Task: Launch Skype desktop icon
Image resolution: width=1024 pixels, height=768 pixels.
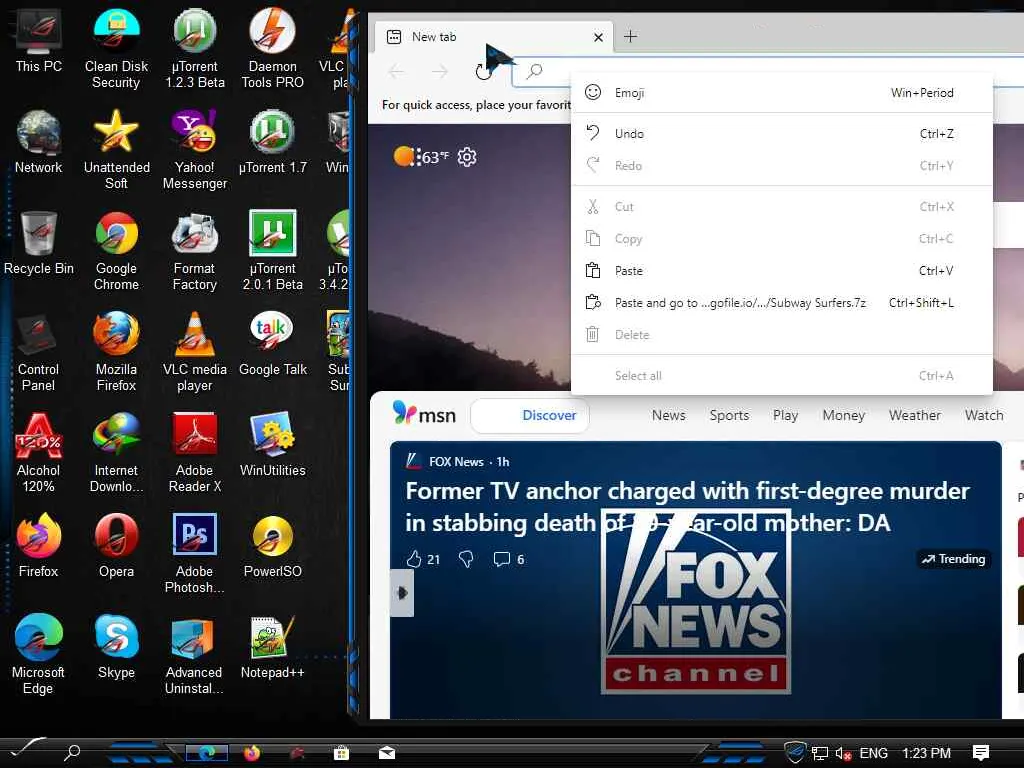Action: (116, 647)
